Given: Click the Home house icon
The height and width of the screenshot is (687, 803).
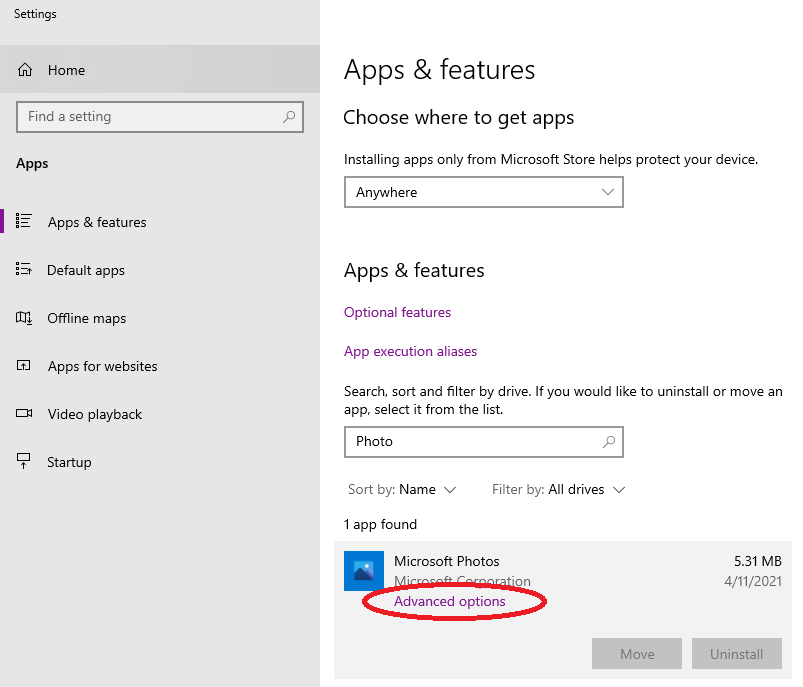Looking at the screenshot, I should [x=25, y=70].
